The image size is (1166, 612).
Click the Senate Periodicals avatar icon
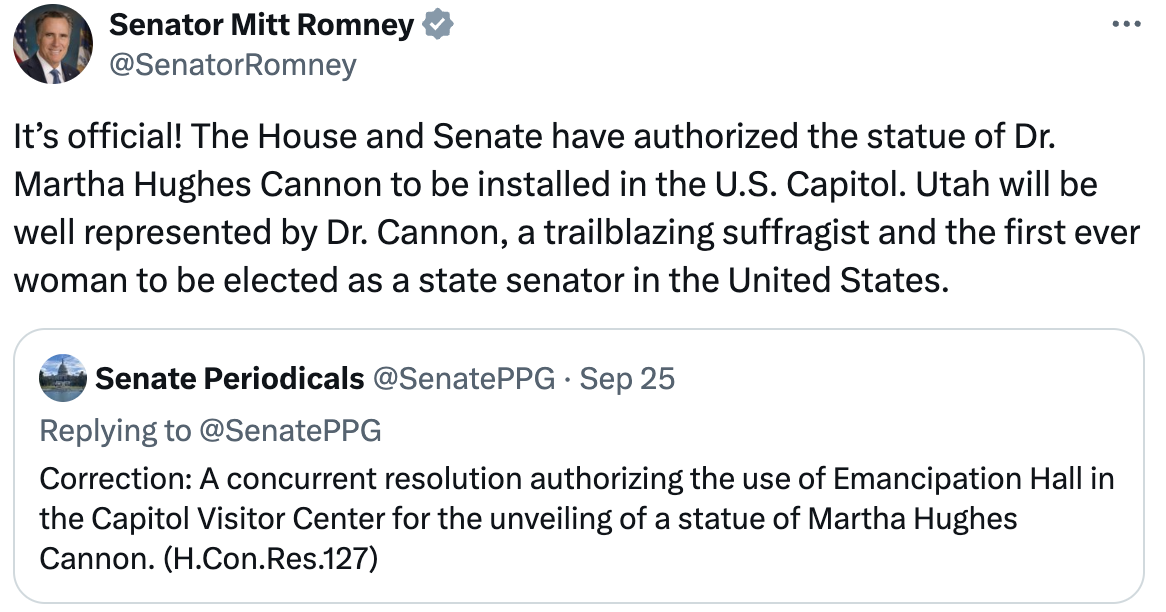[x=63, y=378]
